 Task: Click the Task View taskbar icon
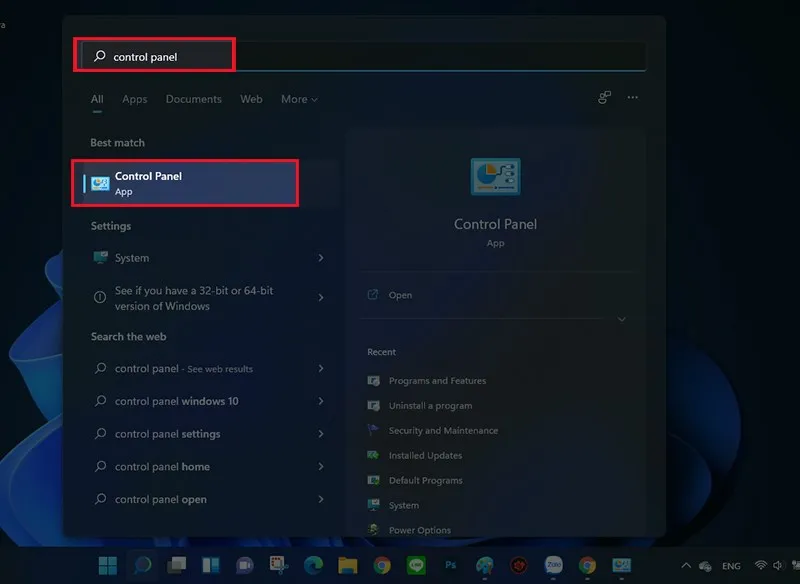pos(177,566)
